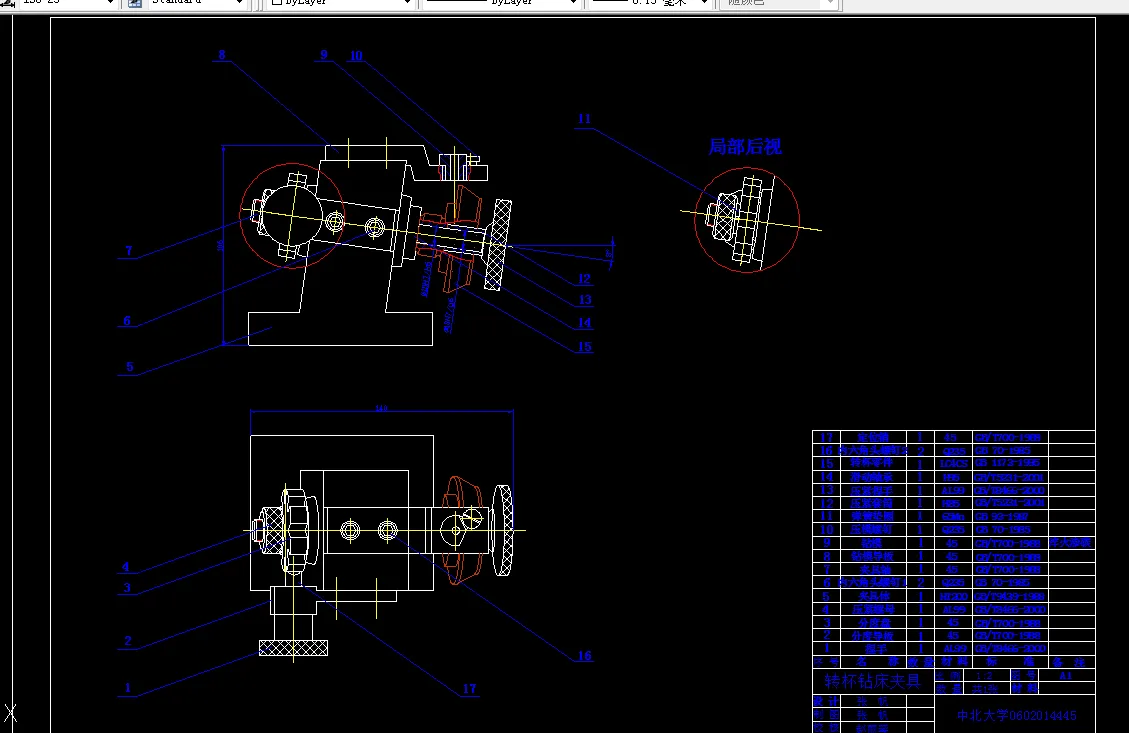Viewport: 1129px width, 733px height.
Task: Click the 压紧套筒 parts list cell
Action: pos(873,503)
